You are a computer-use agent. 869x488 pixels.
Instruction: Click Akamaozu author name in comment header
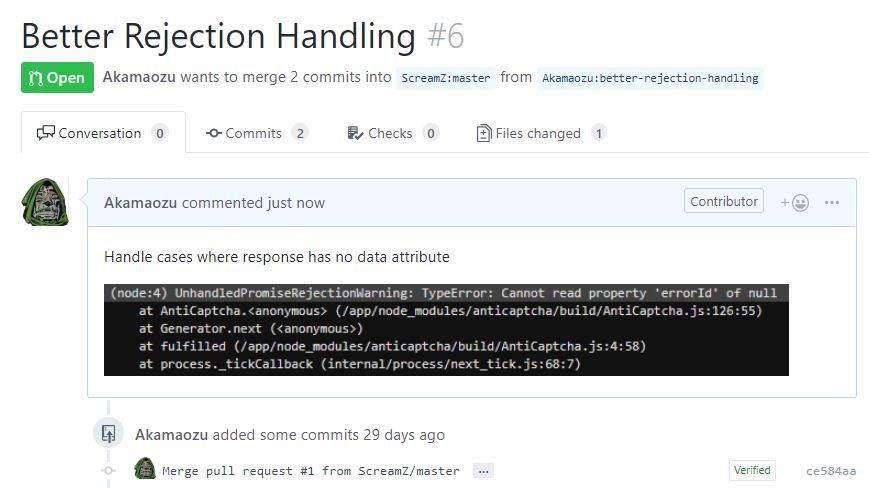click(140, 203)
